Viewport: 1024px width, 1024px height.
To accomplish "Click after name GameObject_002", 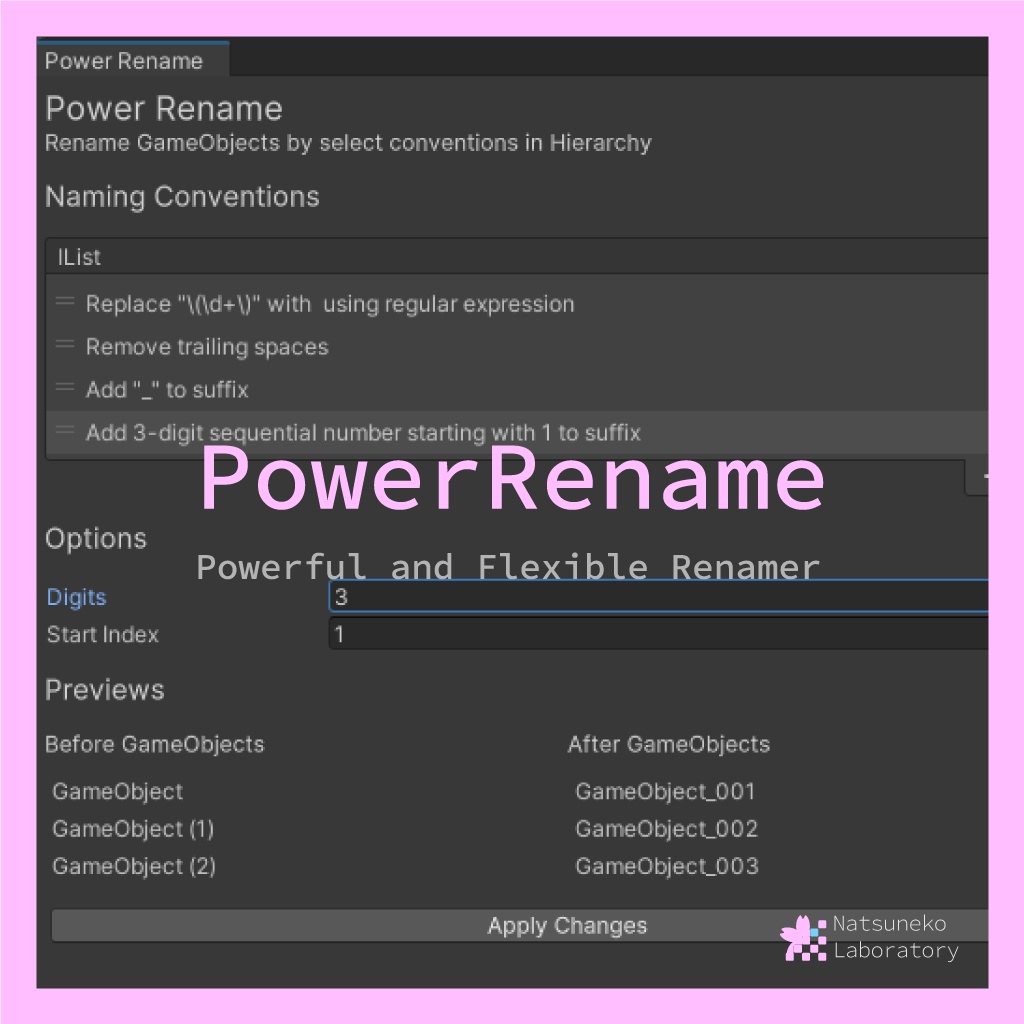I will tap(666, 829).
